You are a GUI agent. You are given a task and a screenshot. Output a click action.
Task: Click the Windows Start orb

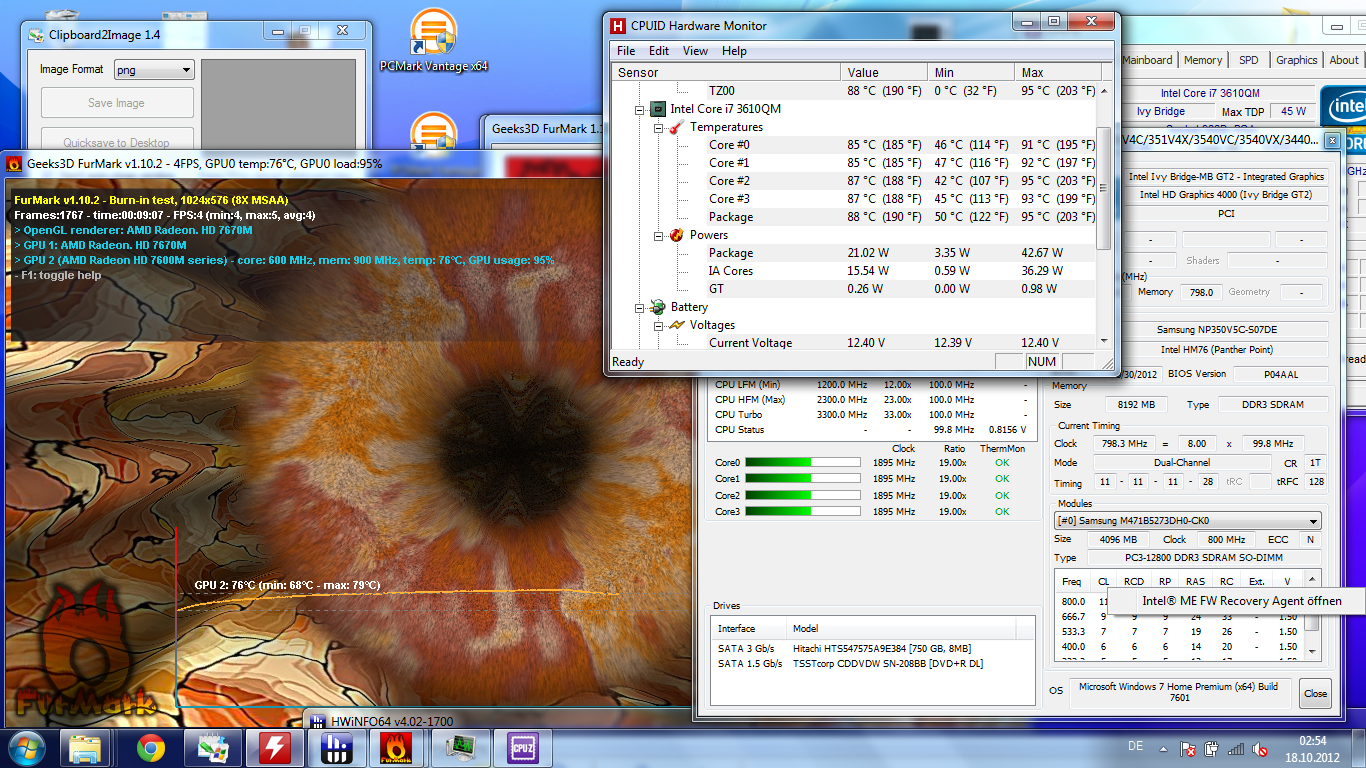point(27,748)
